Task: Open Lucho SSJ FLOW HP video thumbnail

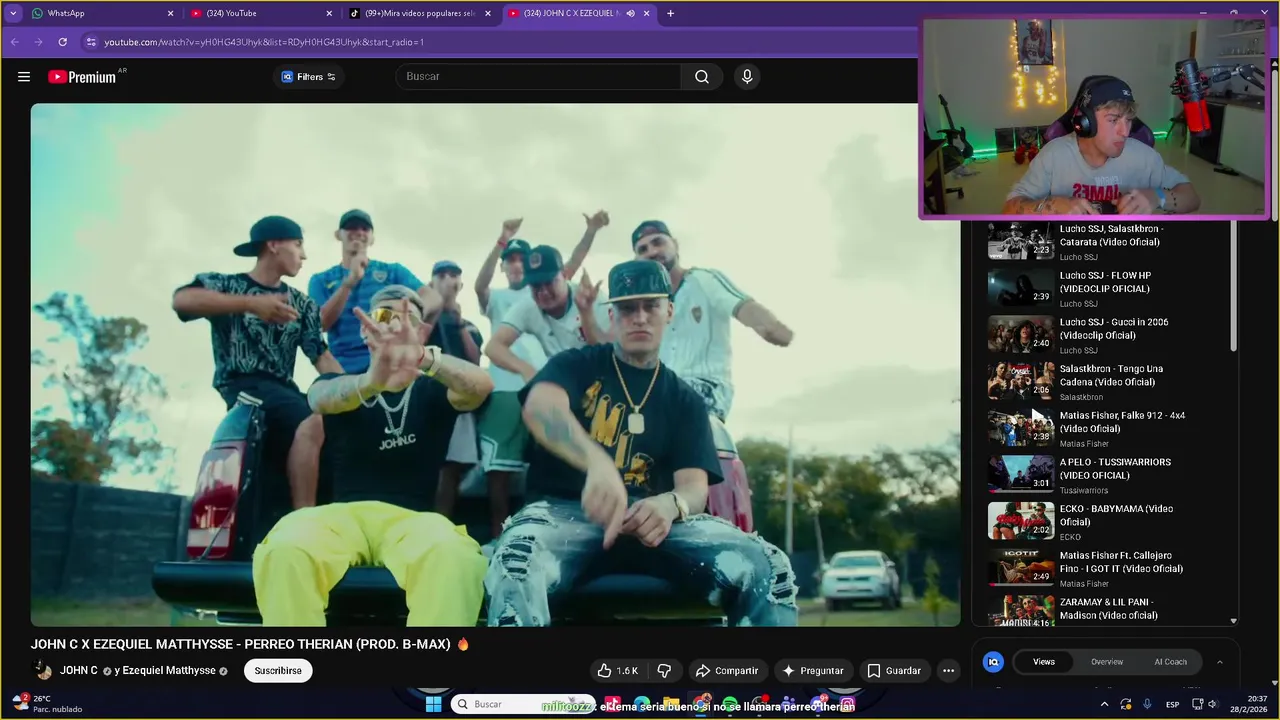Action: pyautogui.click(x=1021, y=287)
